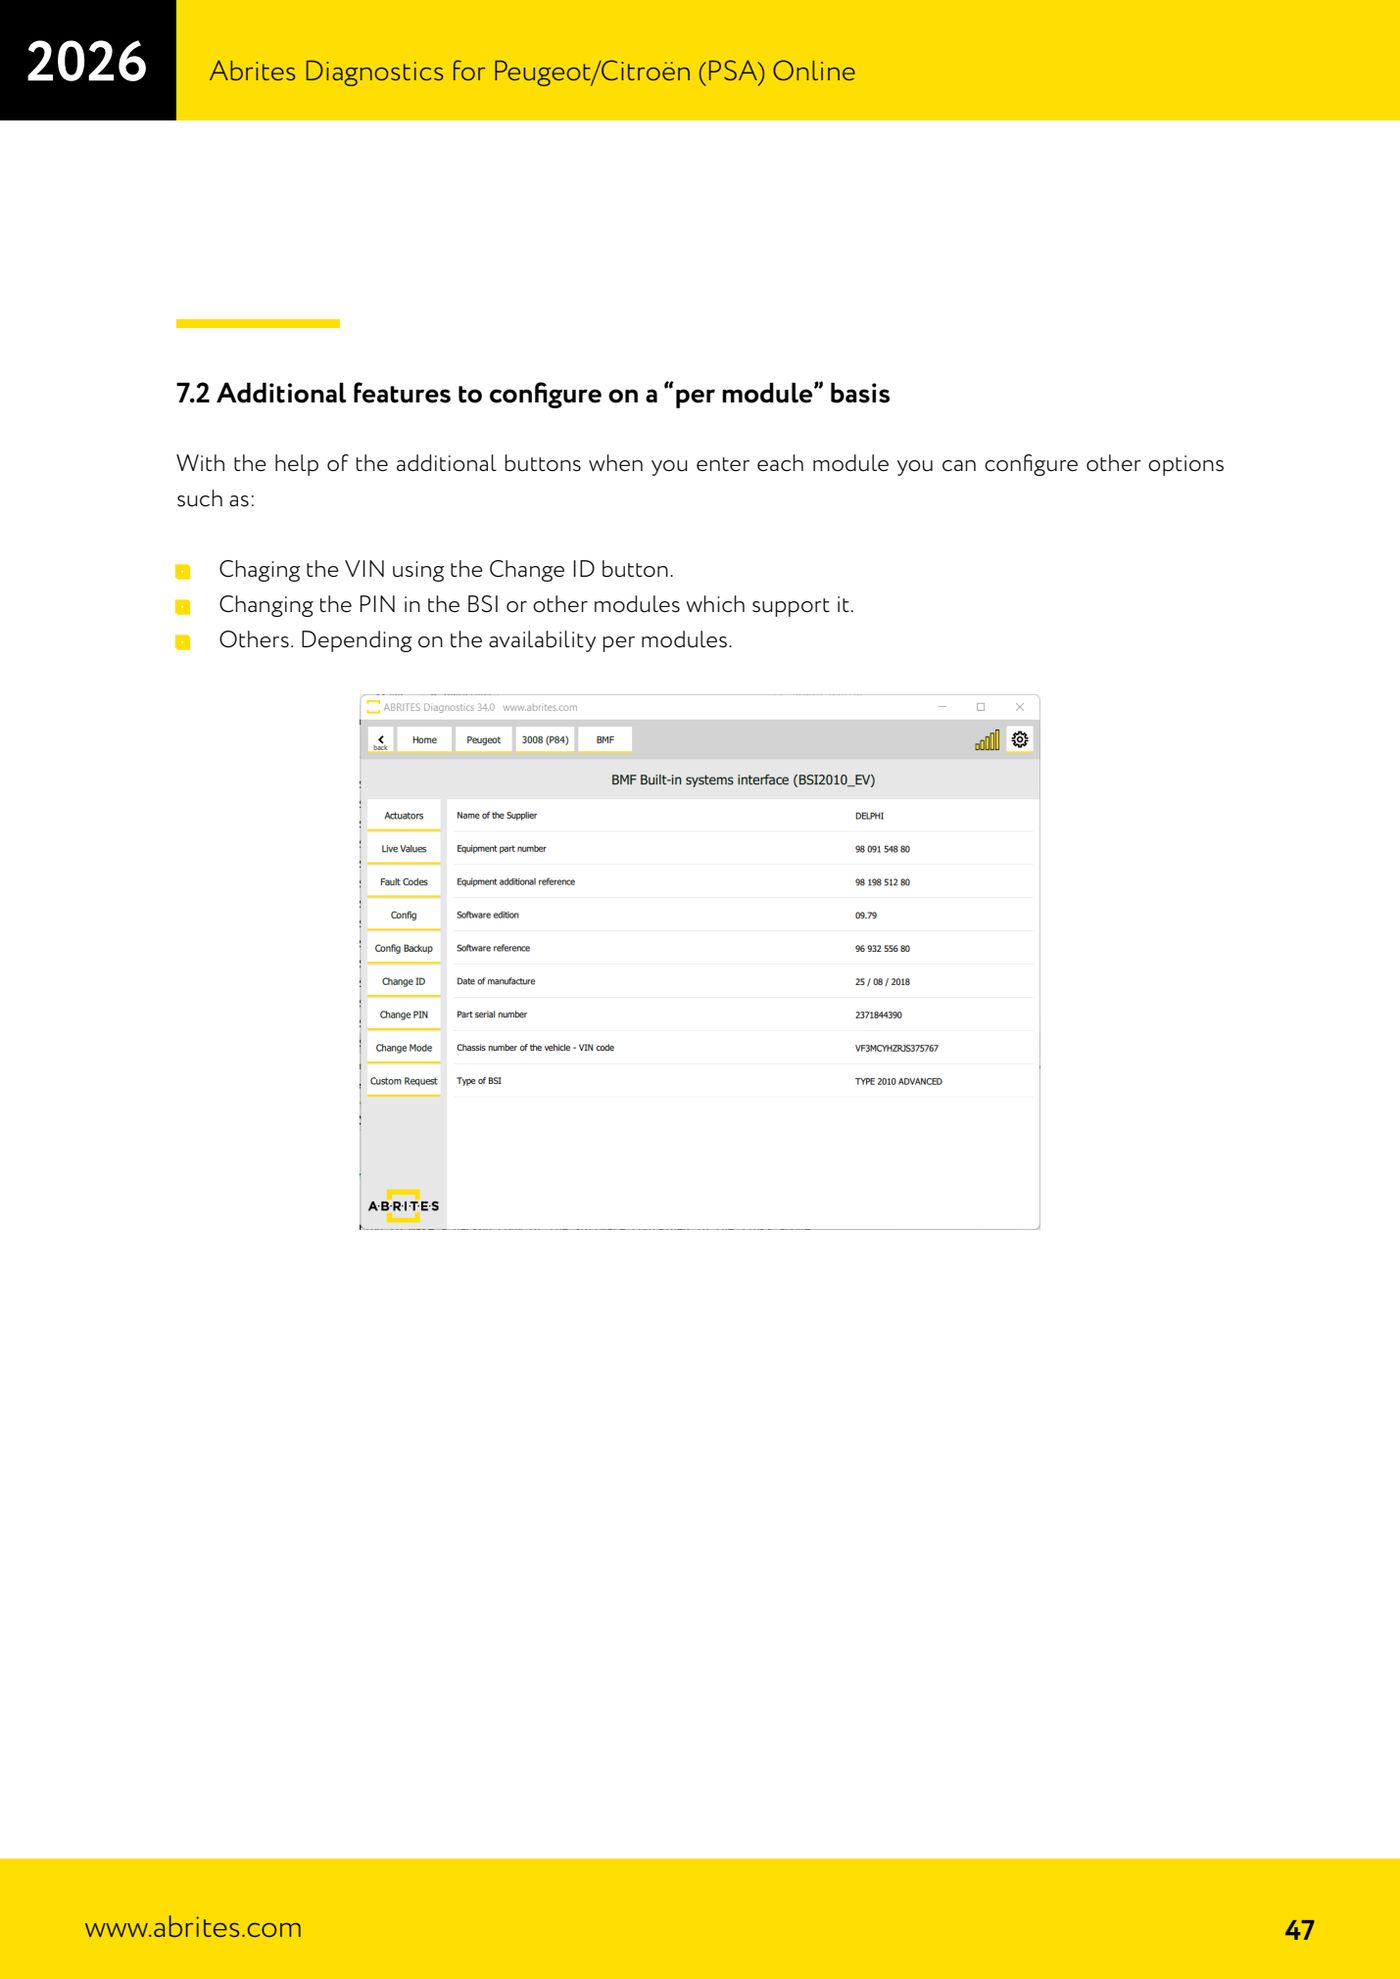Click the Change Mode button
This screenshot has width=1400, height=1979.
tap(404, 1048)
